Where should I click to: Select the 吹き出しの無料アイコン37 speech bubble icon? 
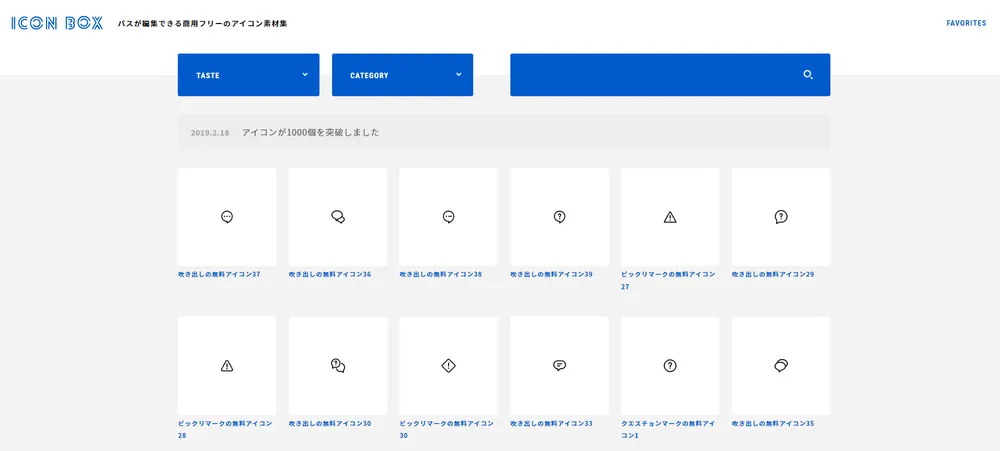pyautogui.click(x=227, y=217)
